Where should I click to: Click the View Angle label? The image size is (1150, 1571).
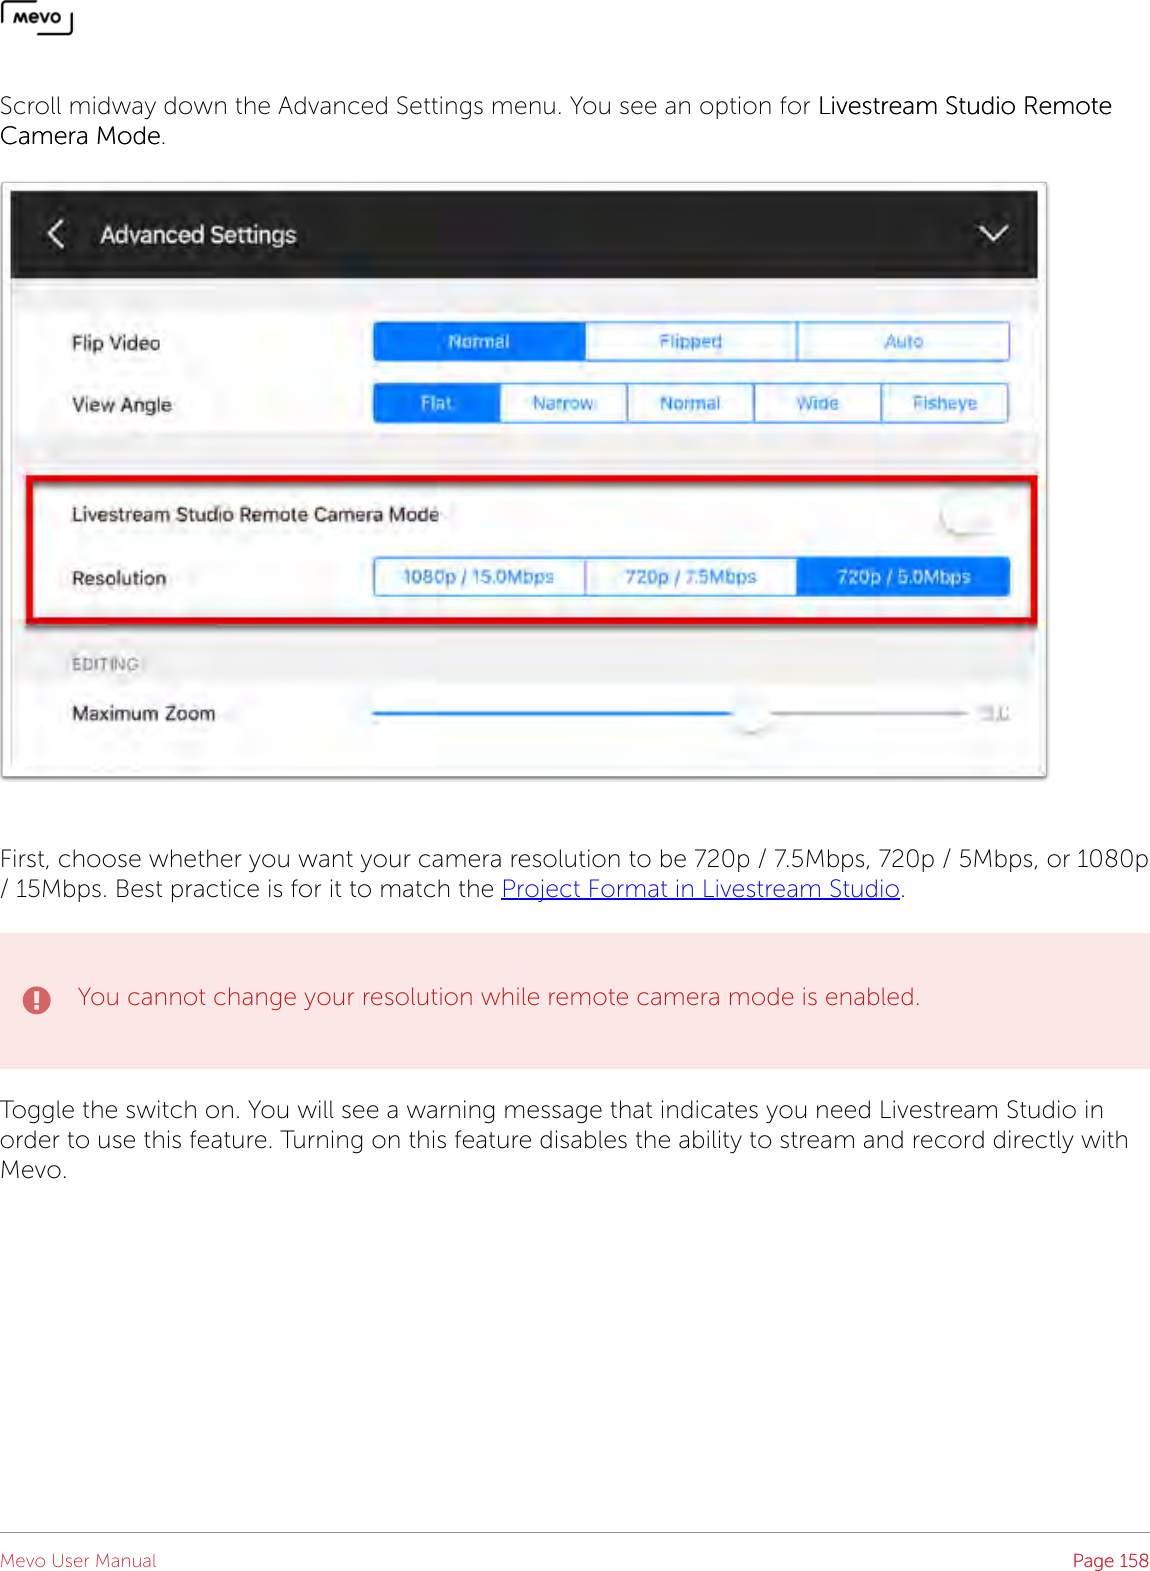(x=122, y=405)
